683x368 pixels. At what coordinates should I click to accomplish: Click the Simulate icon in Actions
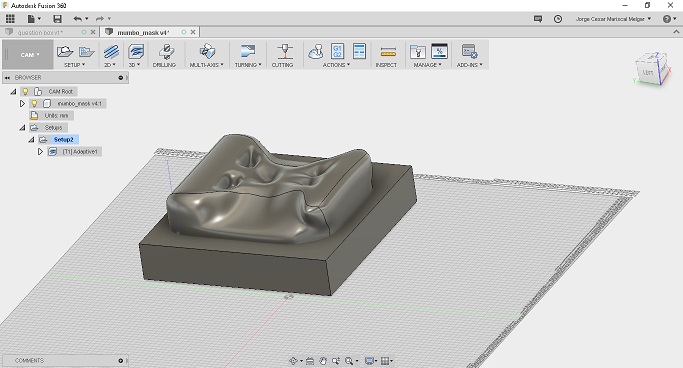[315, 52]
